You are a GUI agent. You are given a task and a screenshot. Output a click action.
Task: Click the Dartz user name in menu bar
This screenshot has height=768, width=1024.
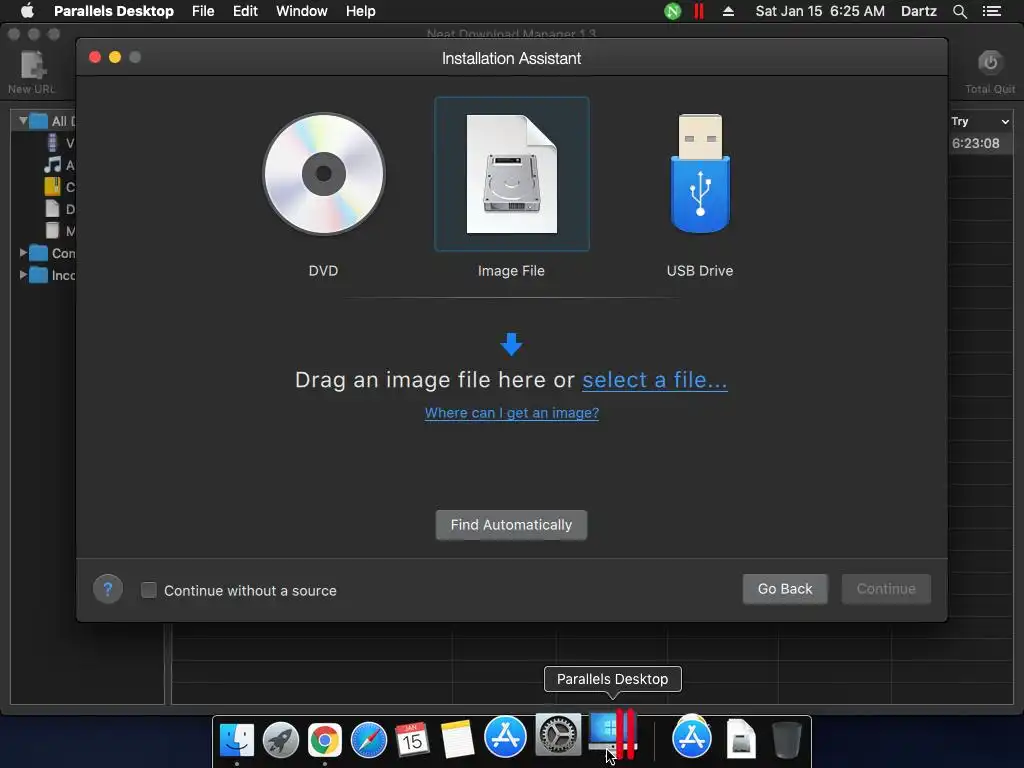(918, 11)
